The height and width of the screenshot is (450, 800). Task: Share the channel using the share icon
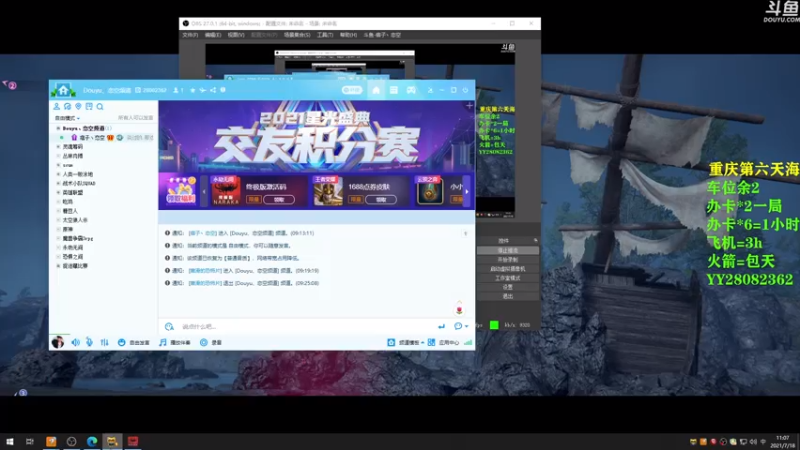(x=213, y=90)
